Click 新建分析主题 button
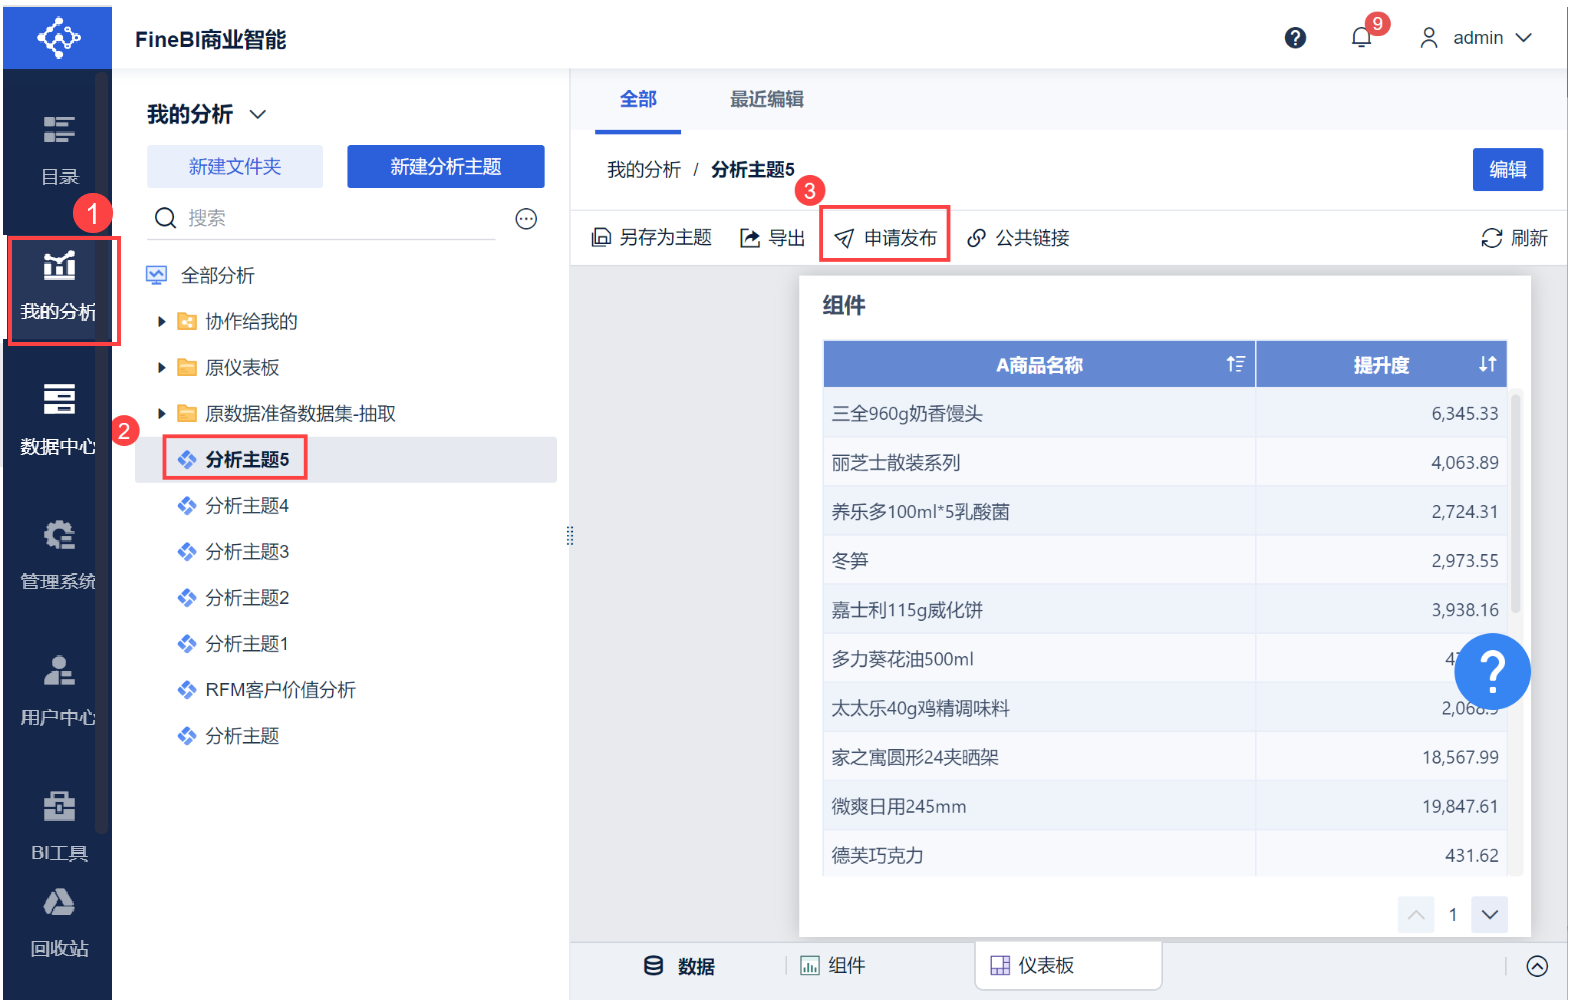This screenshot has width=1578, height=1000. click(x=446, y=167)
